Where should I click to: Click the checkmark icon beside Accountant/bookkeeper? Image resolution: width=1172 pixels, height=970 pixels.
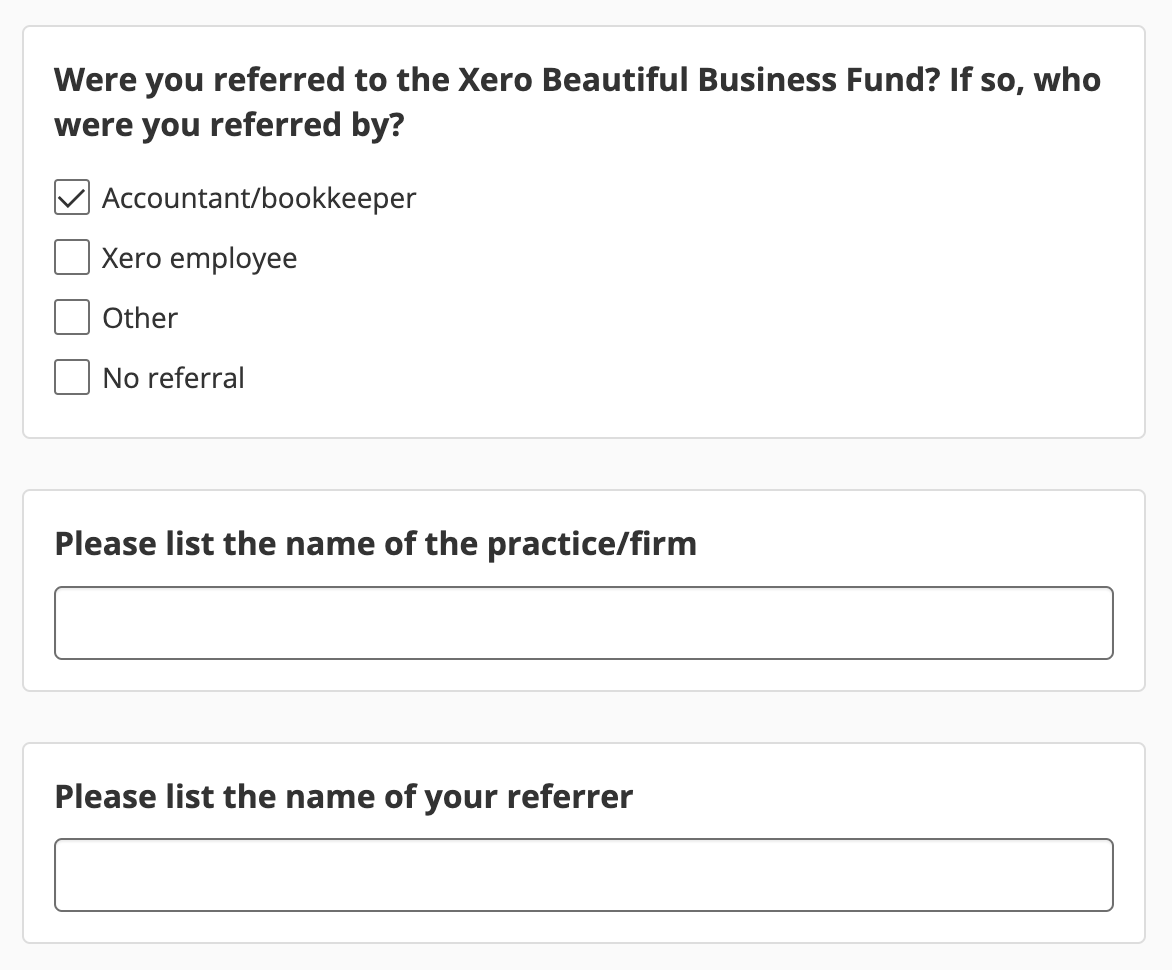click(x=72, y=198)
